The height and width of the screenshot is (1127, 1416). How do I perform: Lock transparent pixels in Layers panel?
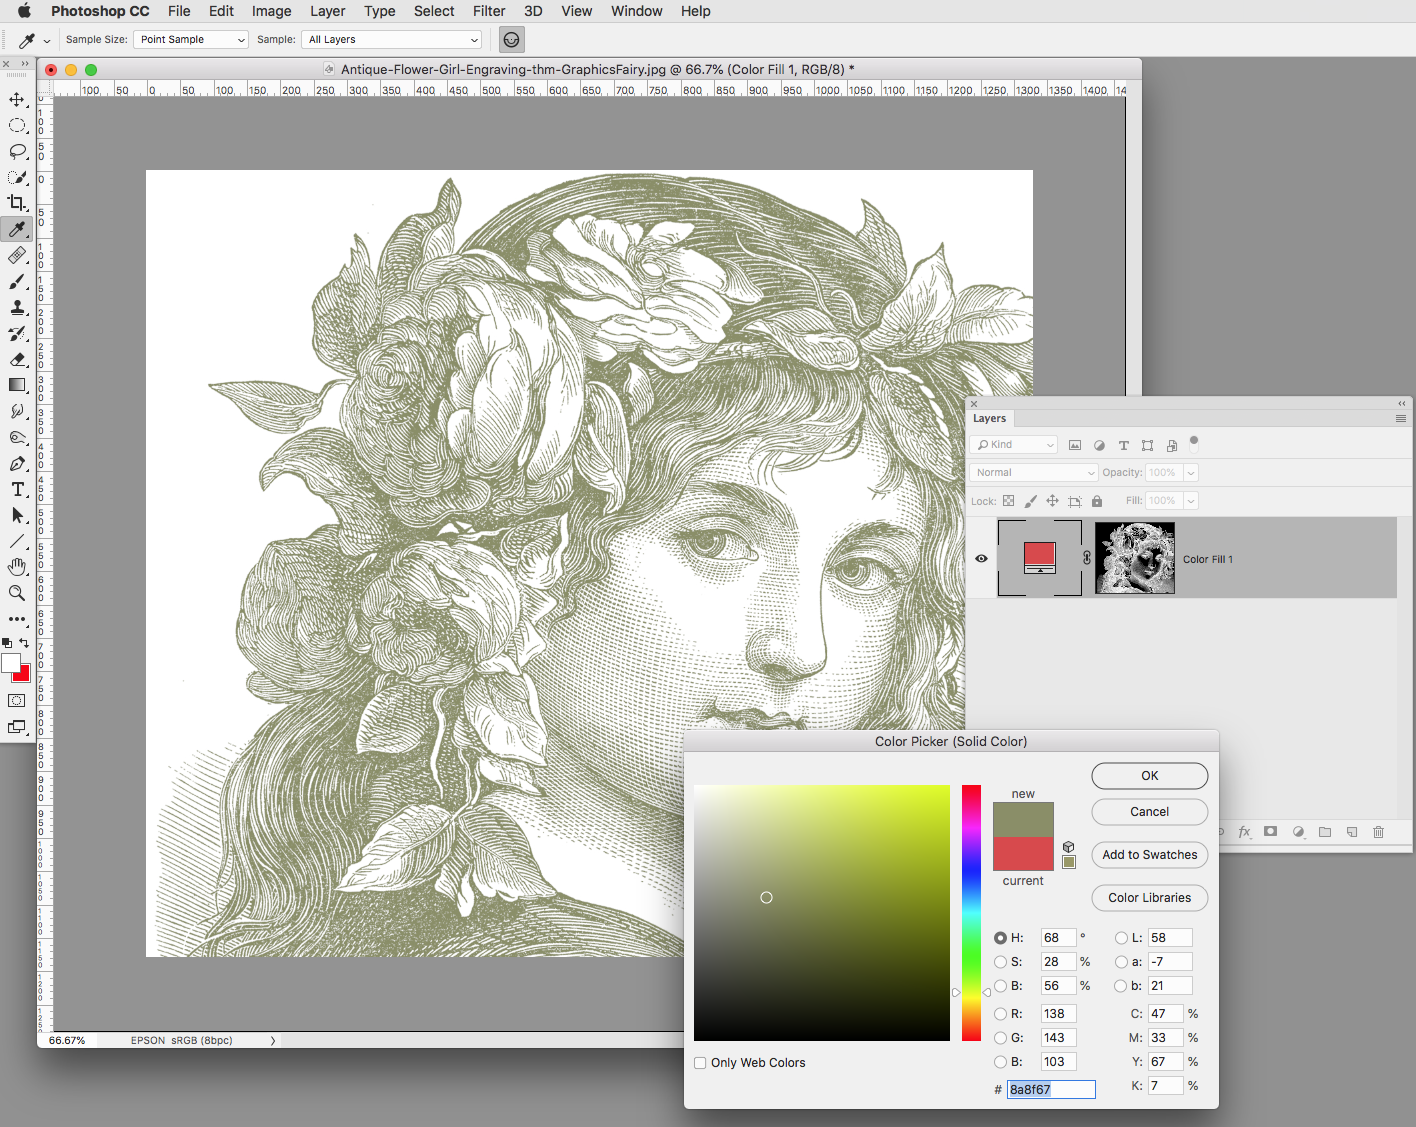click(x=1008, y=501)
